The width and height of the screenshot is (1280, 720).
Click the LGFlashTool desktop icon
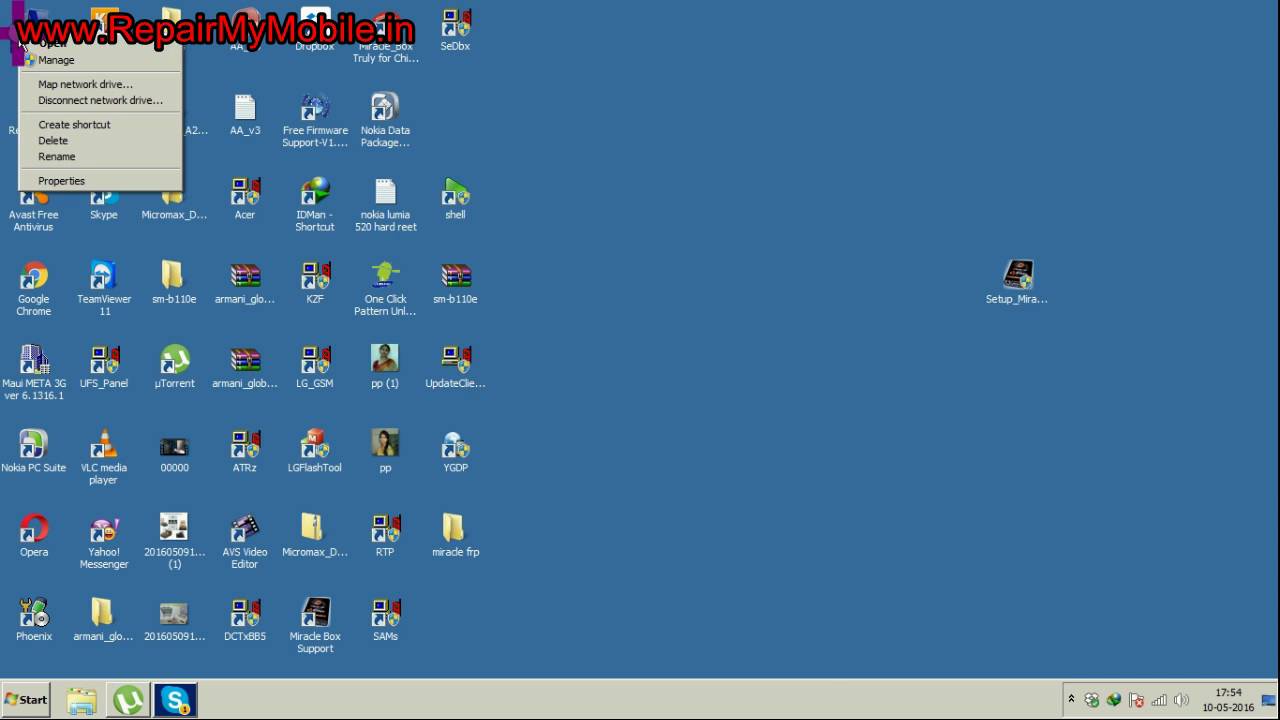click(x=315, y=451)
